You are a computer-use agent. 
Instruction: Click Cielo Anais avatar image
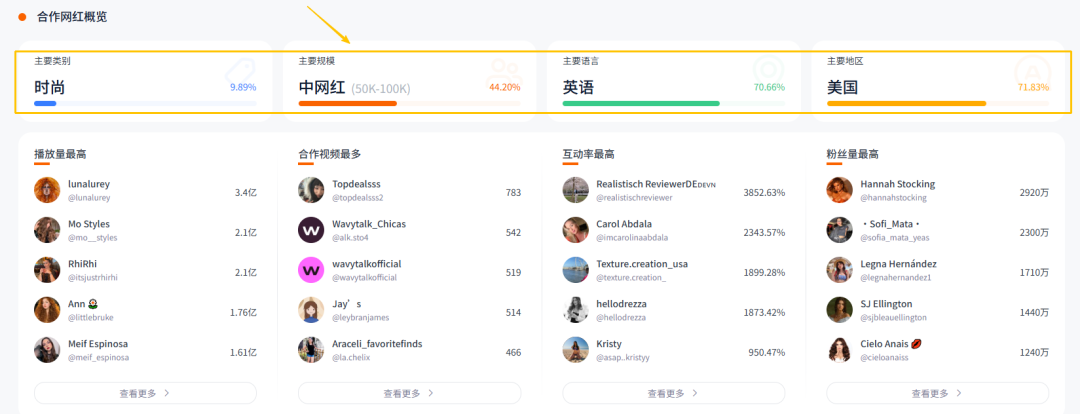click(839, 350)
